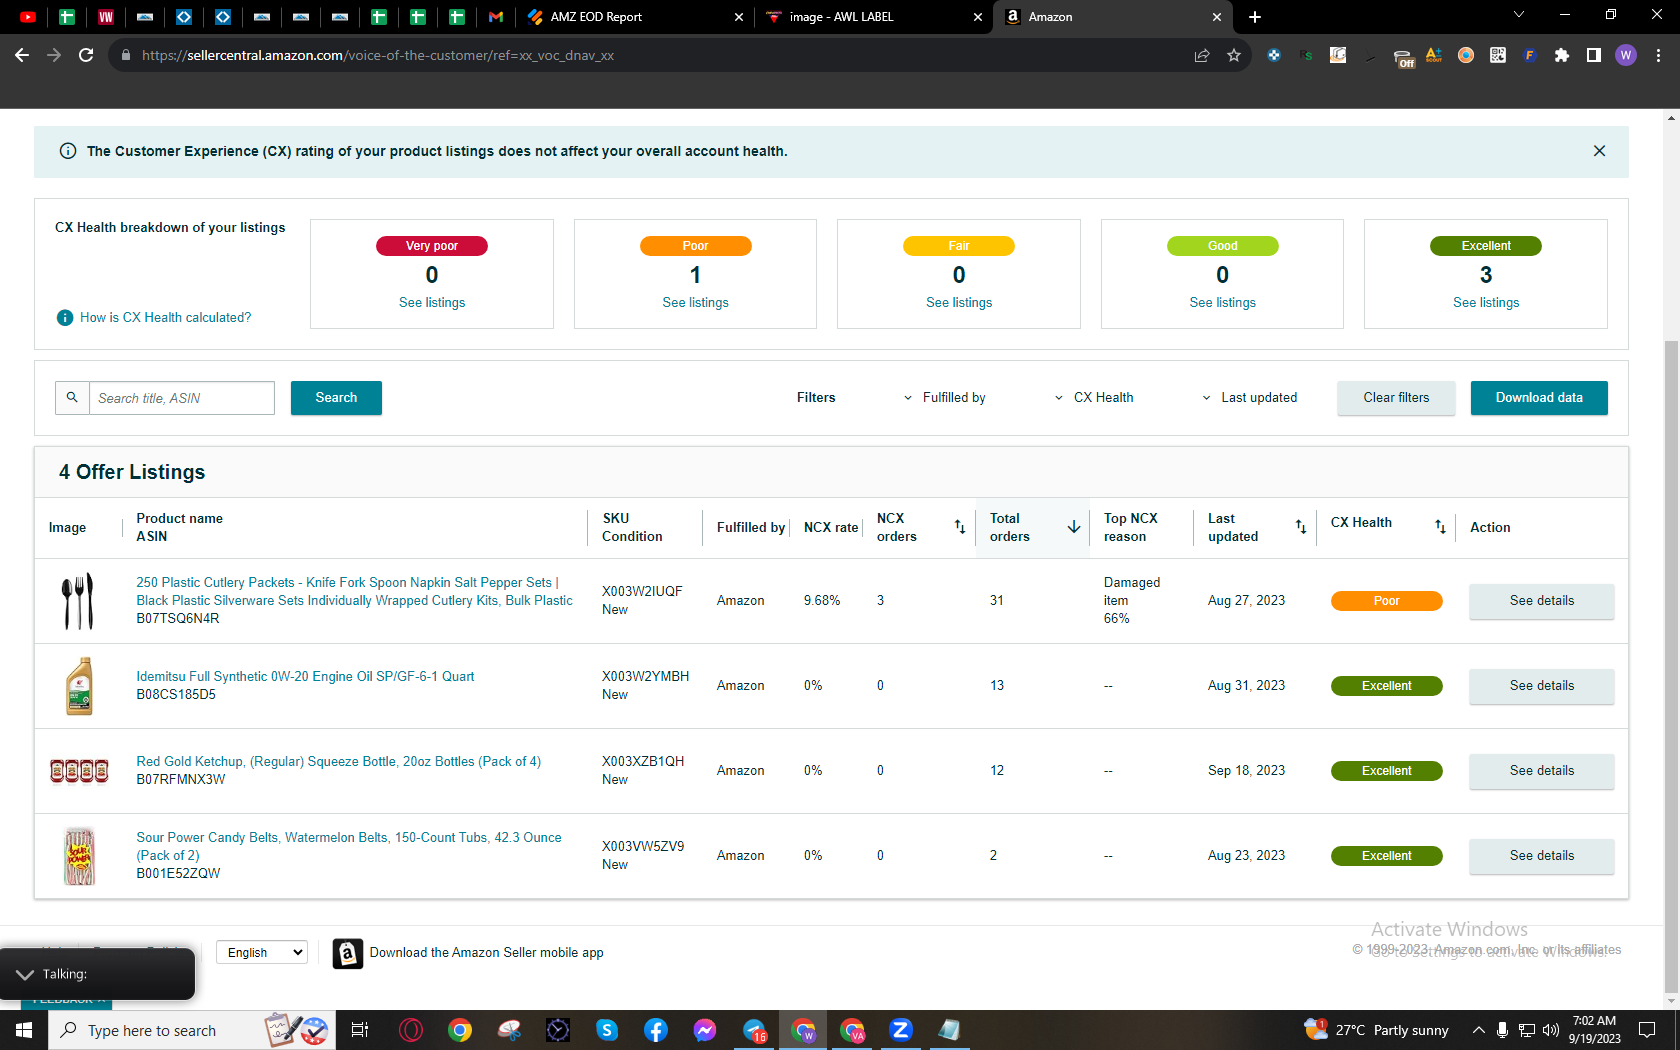Click Download data button
1680x1050 pixels.
coord(1539,398)
